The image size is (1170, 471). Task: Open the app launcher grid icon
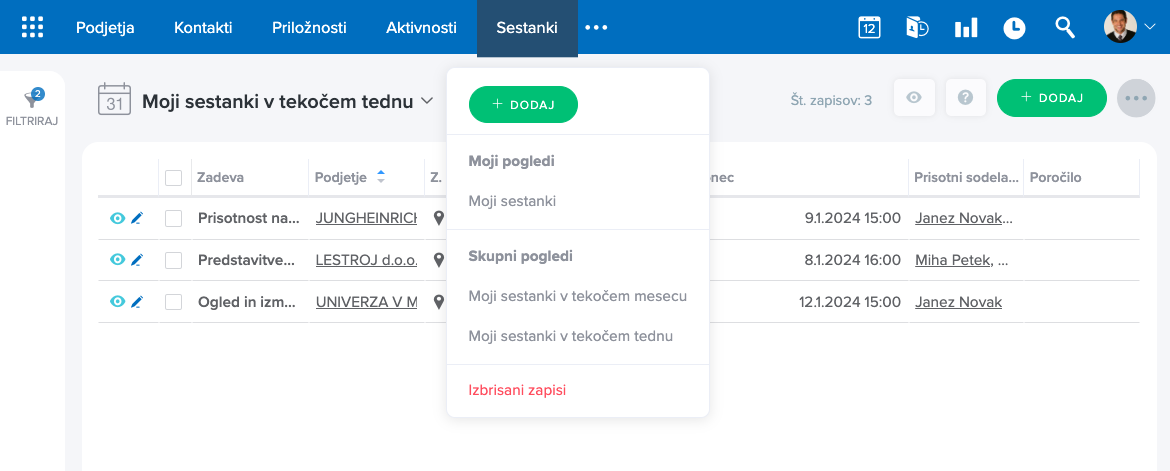(x=32, y=27)
